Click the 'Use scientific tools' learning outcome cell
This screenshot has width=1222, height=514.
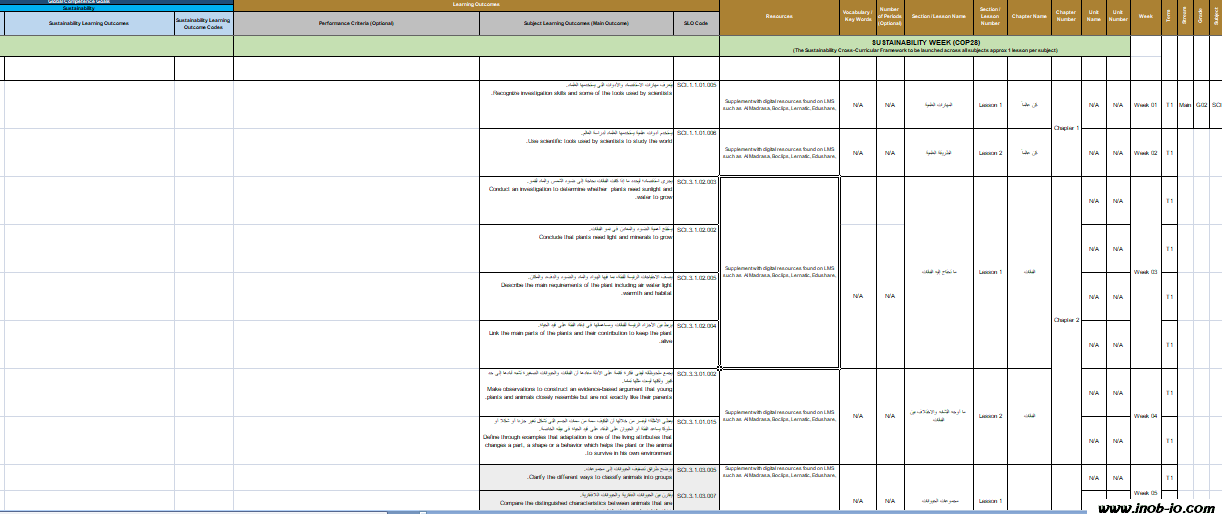point(575,141)
